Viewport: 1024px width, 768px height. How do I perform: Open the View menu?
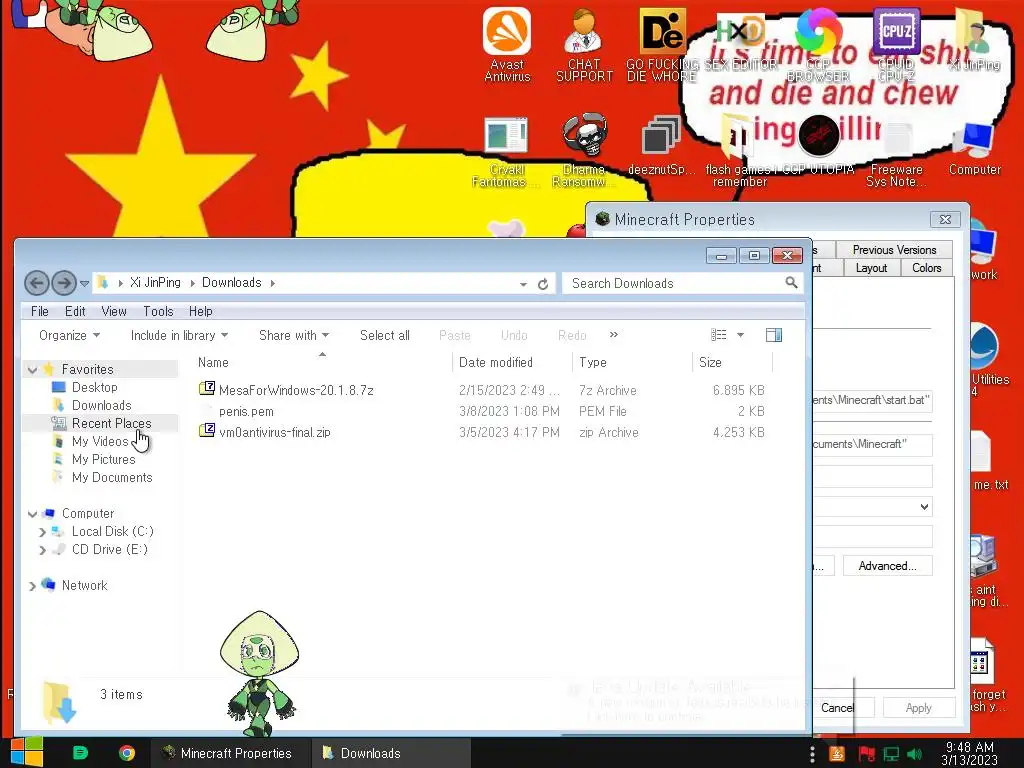coord(114,312)
